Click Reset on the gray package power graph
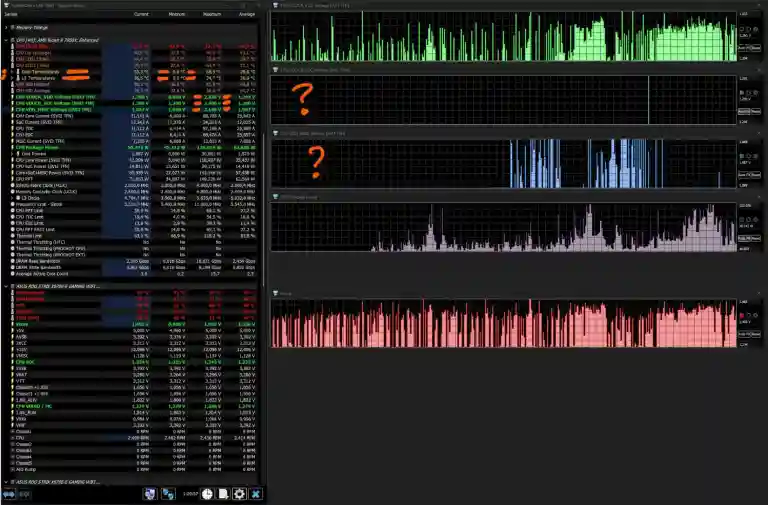The image size is (768, 505). tap(756, 239)
